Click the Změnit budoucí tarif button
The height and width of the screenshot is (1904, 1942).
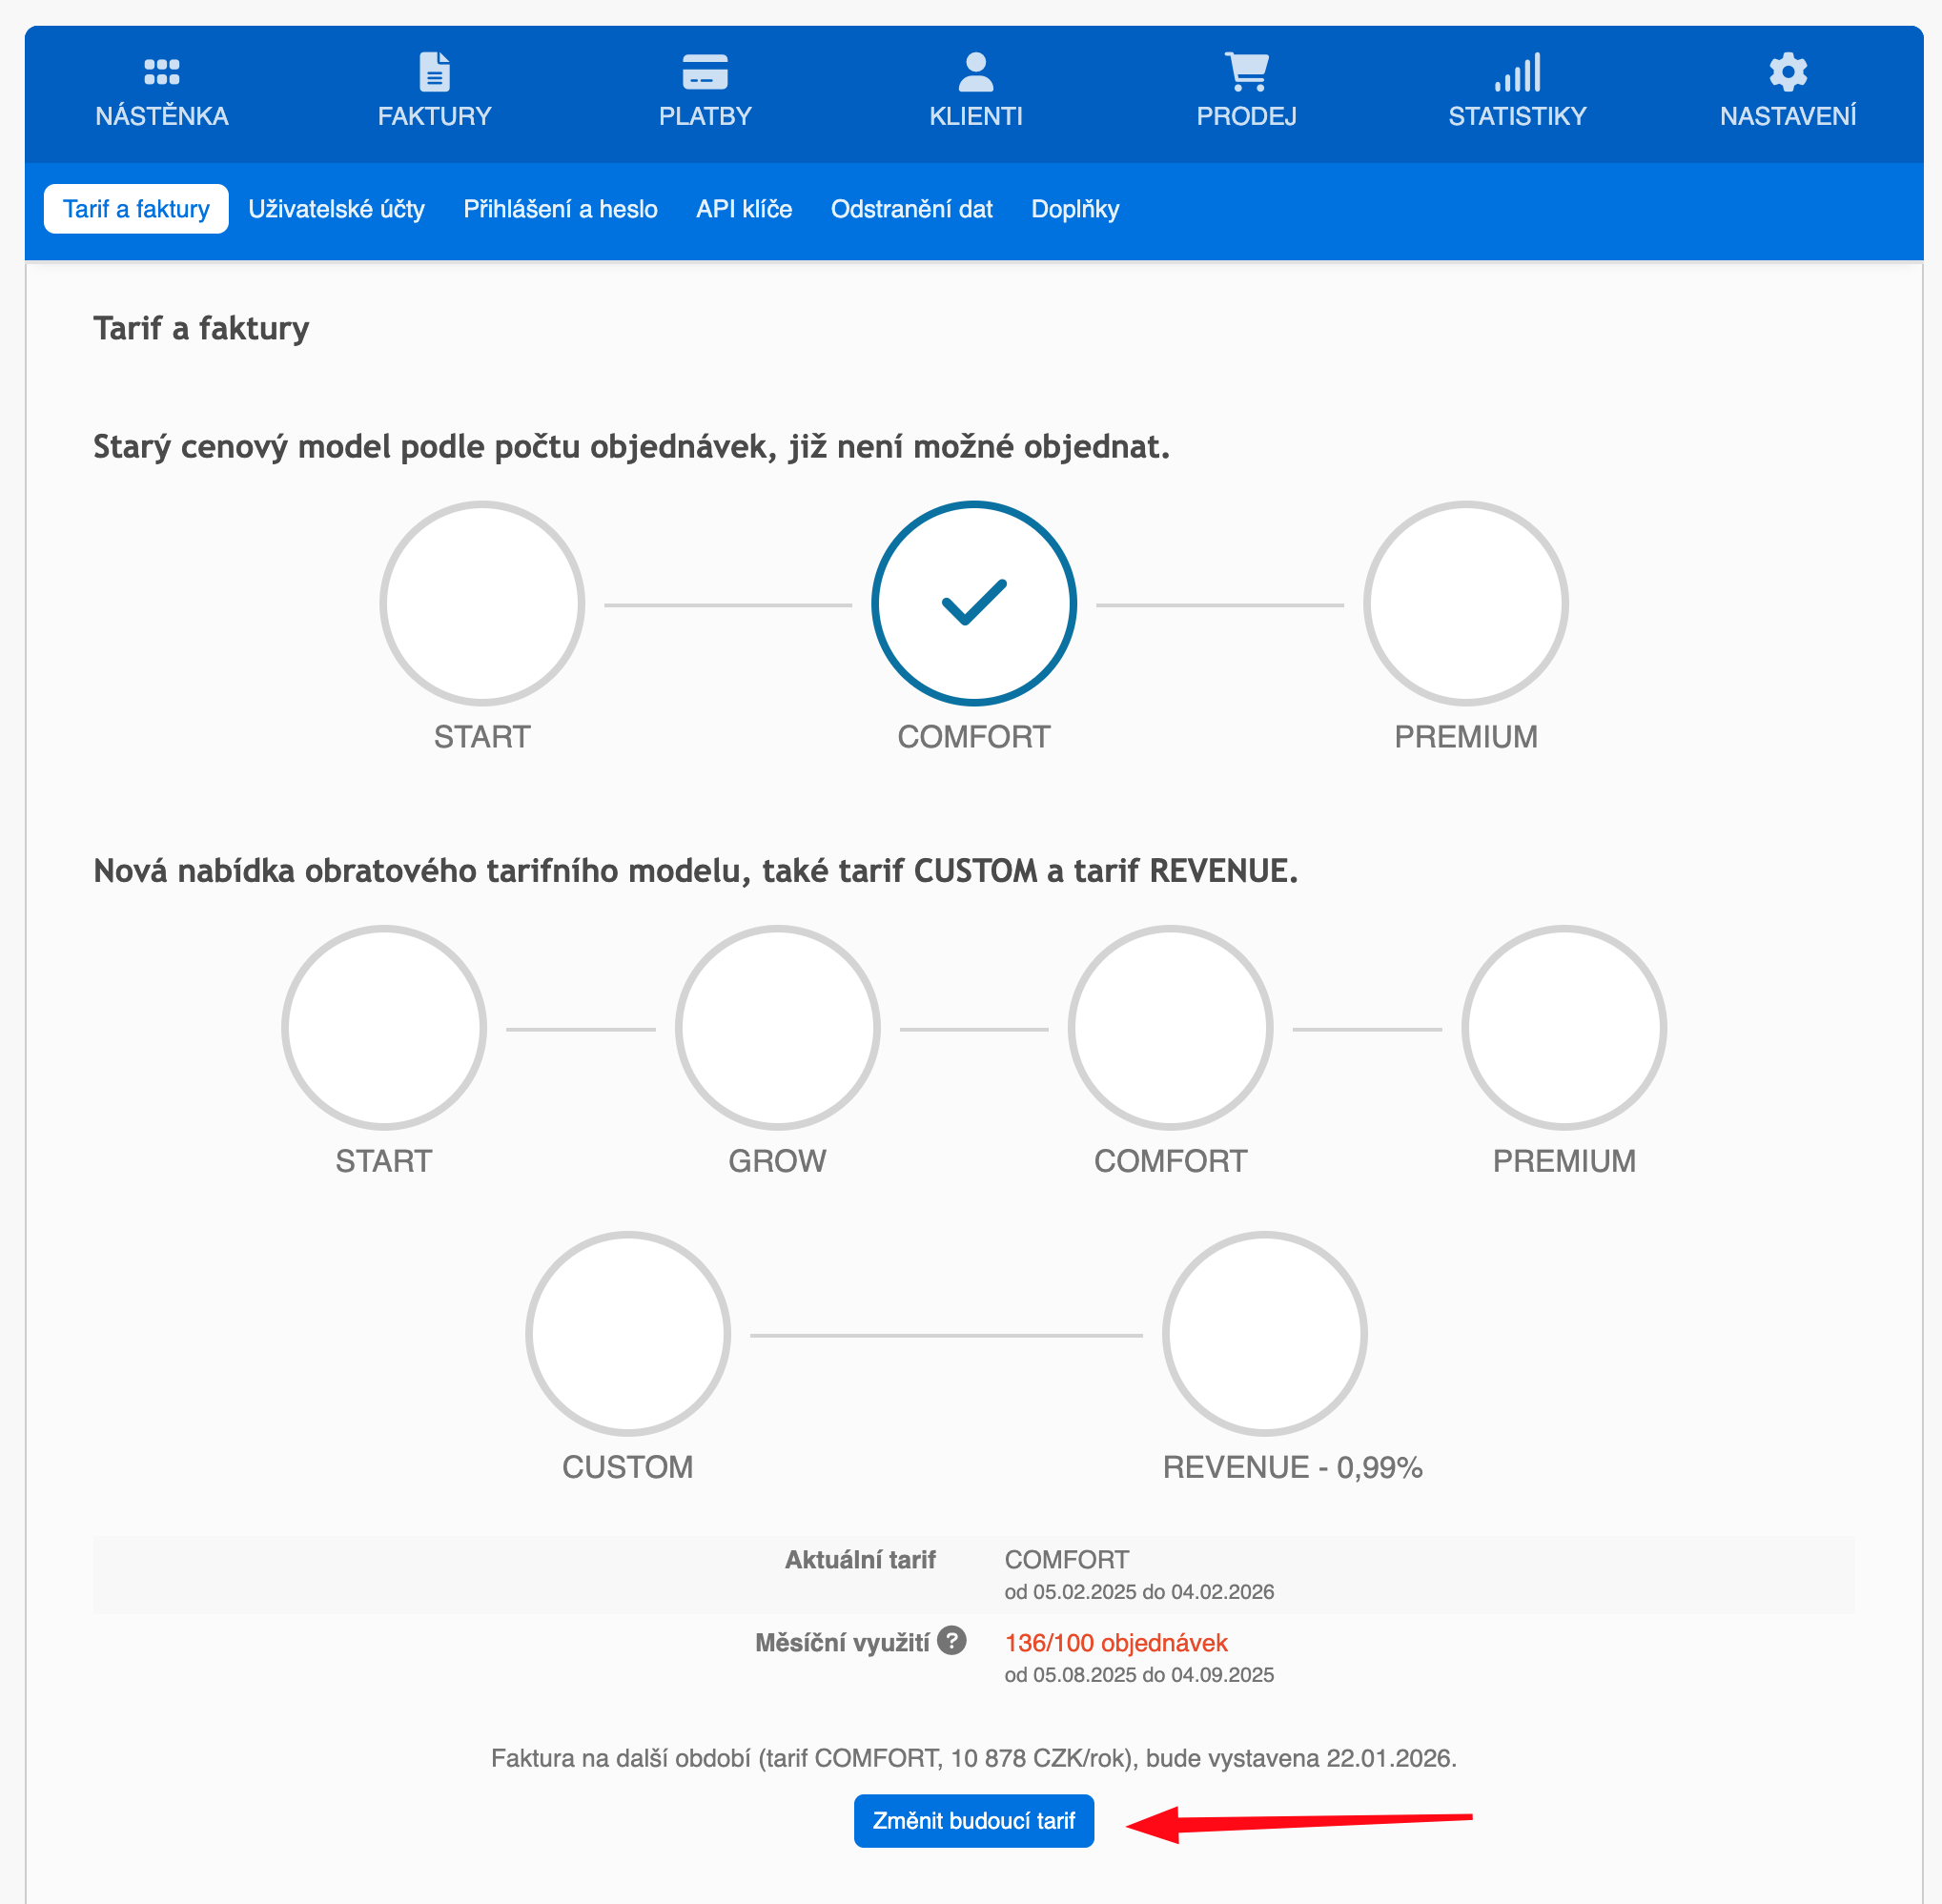tap(973, 1820)
